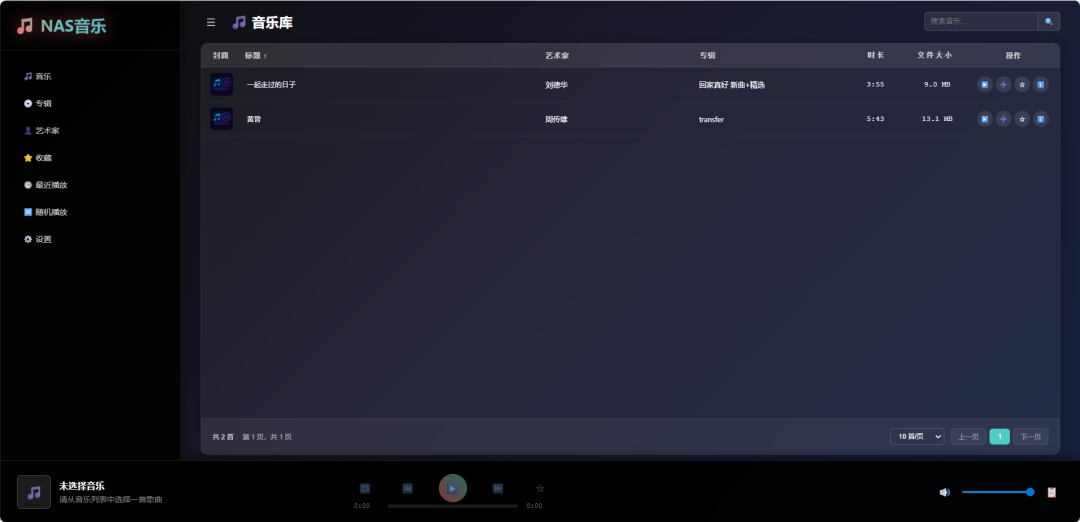
Task: Open the playlist clipboard icon in player
Action: click(x=1051, y=492)
